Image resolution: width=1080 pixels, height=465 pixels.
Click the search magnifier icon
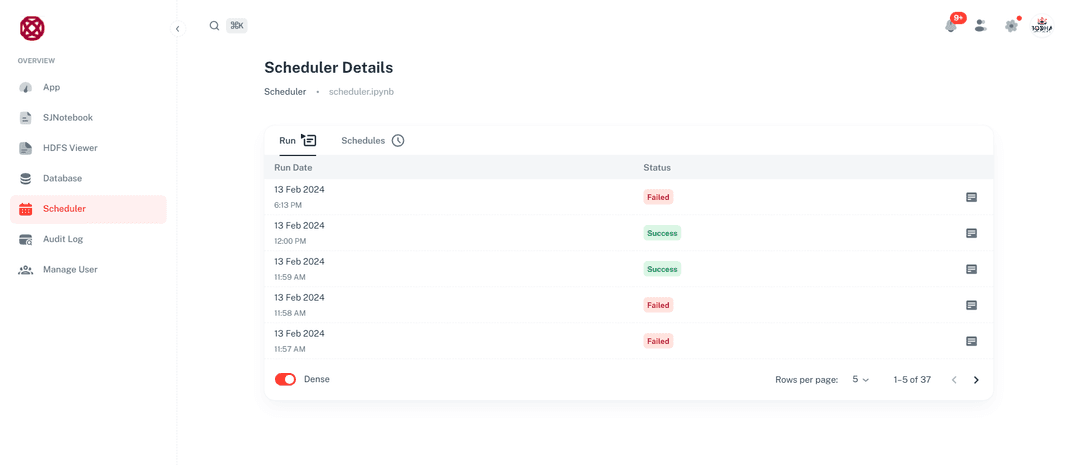coord(214,26)
